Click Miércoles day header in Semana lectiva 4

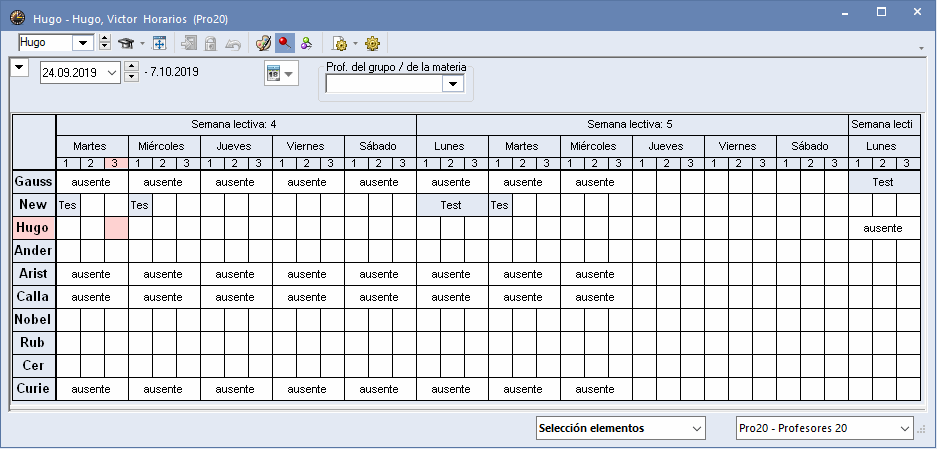(164, 146)
